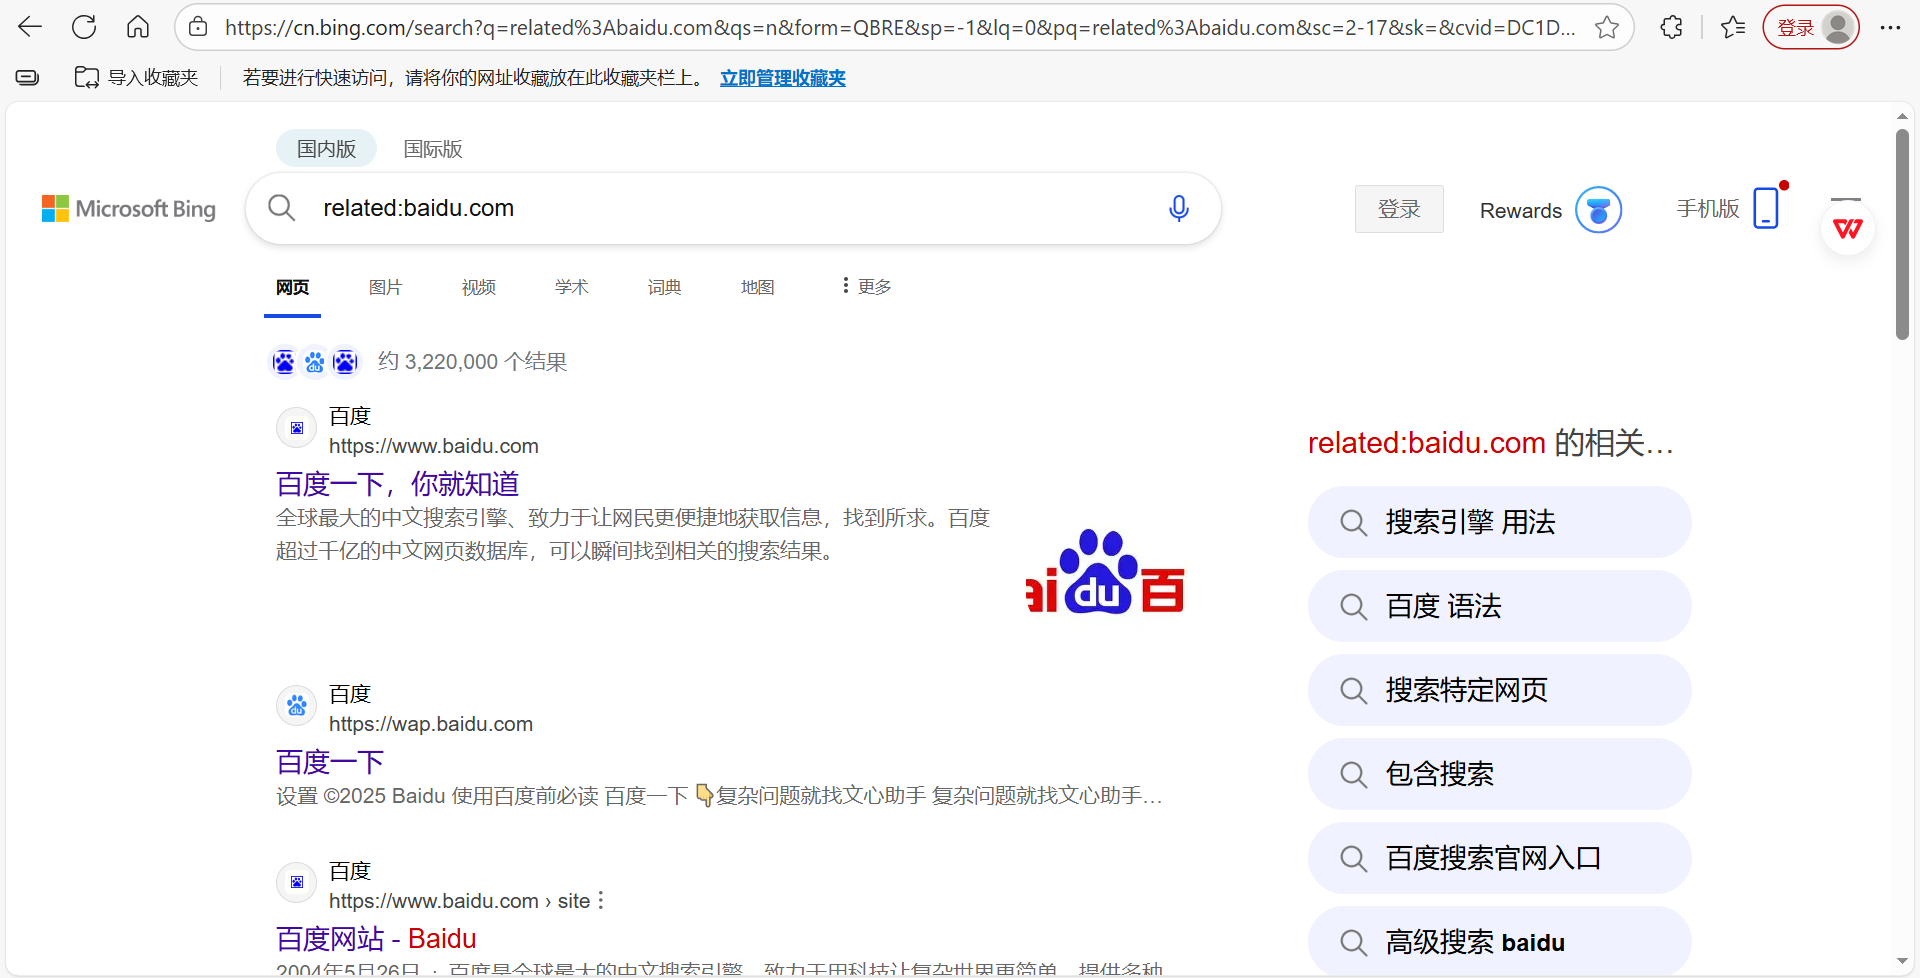Start voice search with microphone icon

point(1179,208)
